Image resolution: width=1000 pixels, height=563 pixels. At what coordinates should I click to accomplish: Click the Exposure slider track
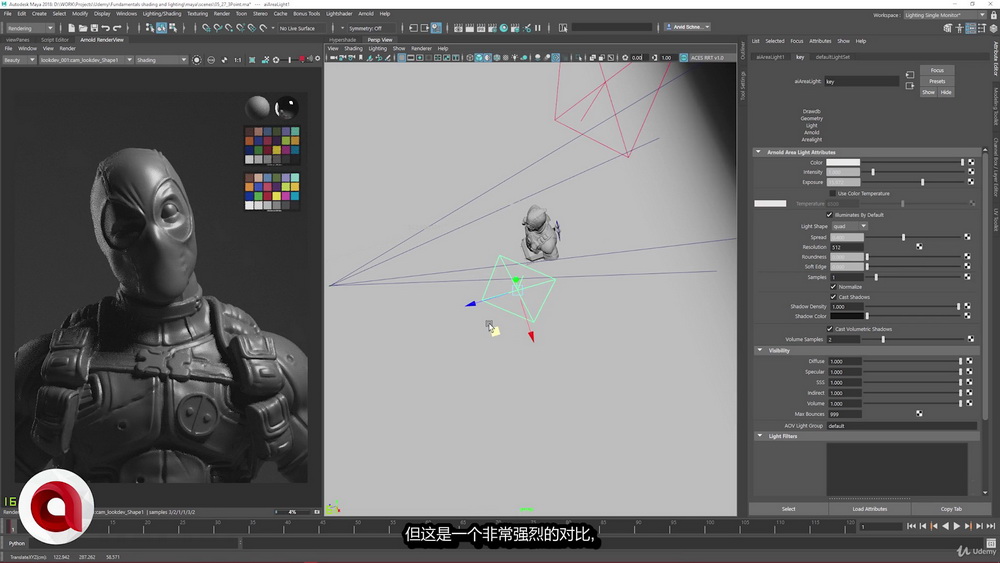click(x=913, y=182)
